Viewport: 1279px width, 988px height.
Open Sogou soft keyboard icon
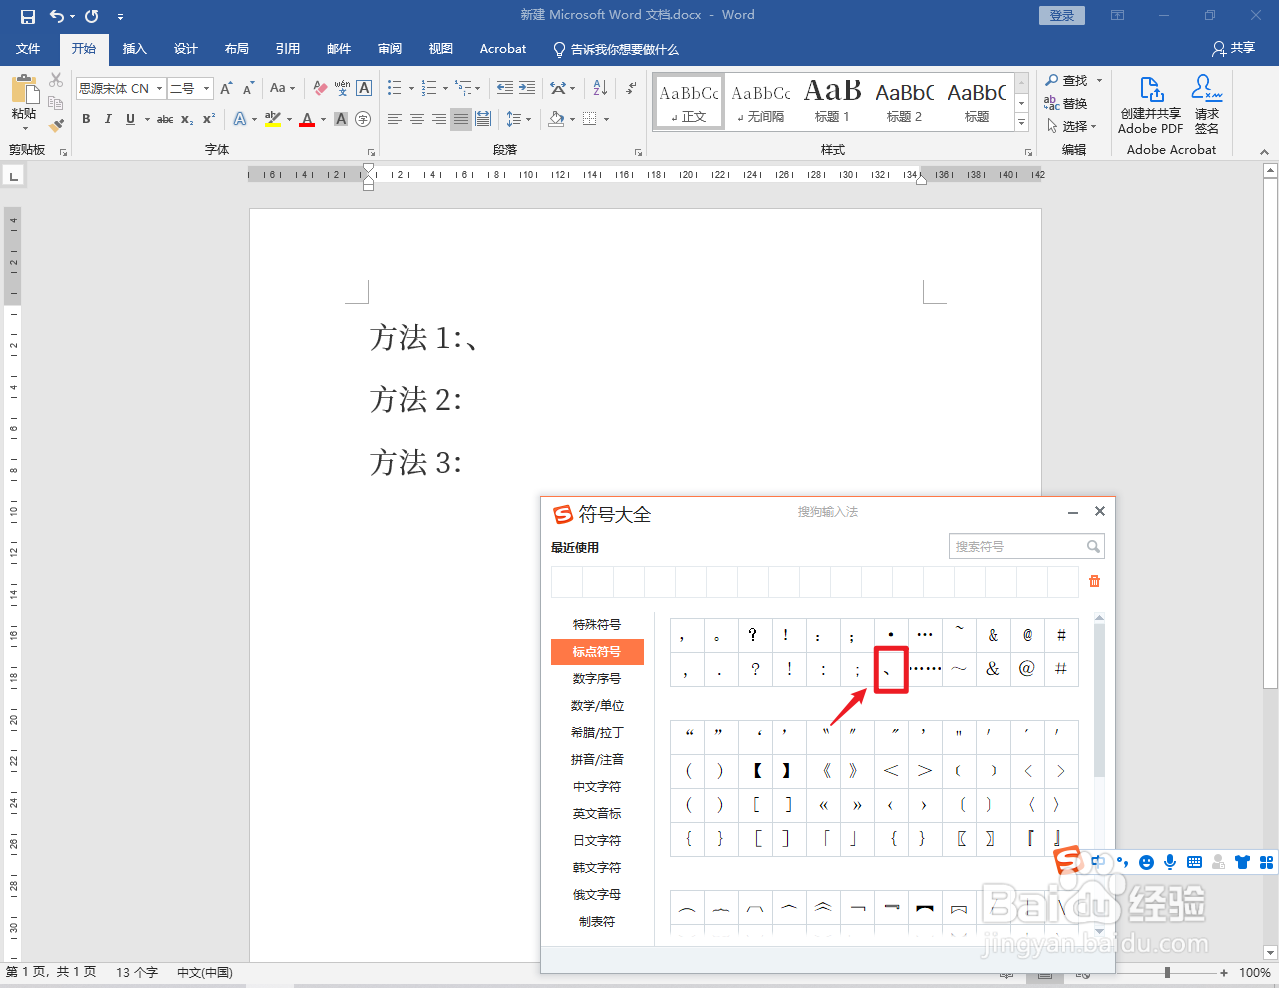(x=1193, y=861)
